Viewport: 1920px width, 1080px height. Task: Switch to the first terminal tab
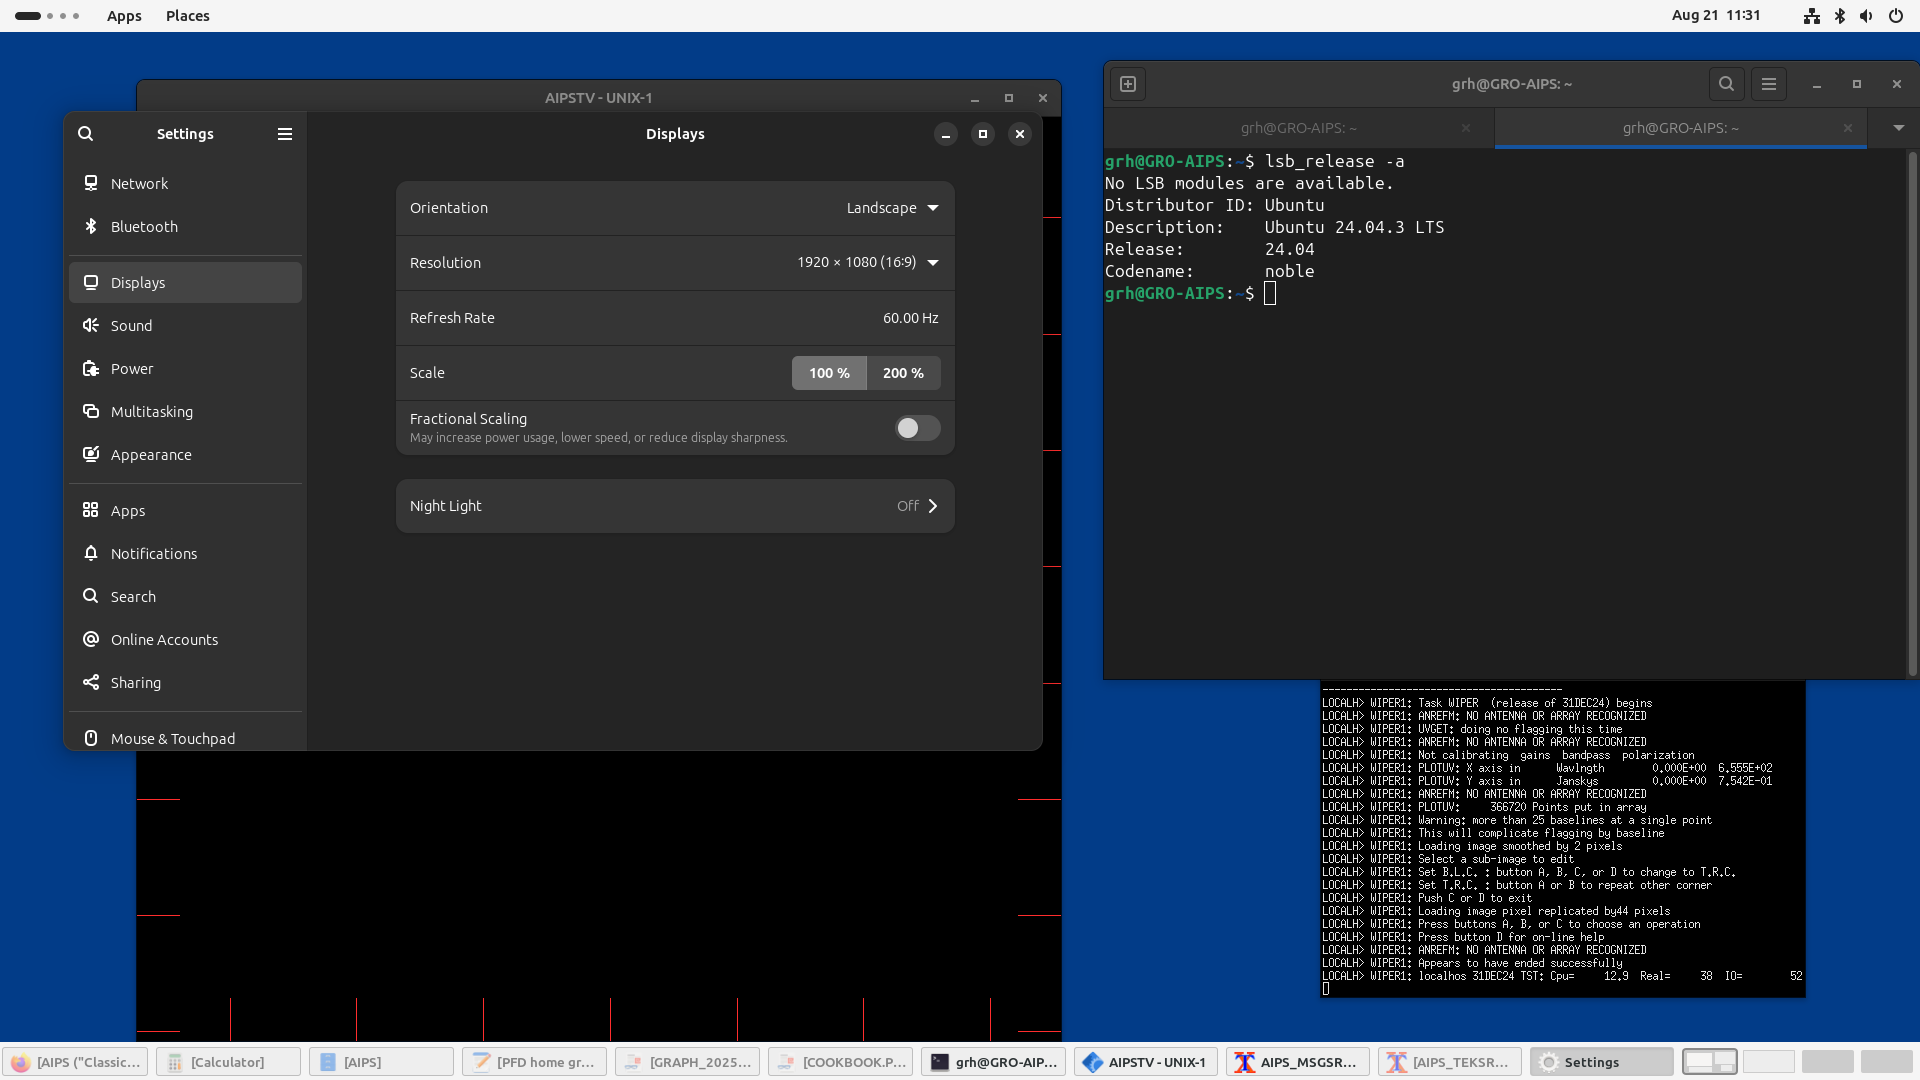point(1298,128)
